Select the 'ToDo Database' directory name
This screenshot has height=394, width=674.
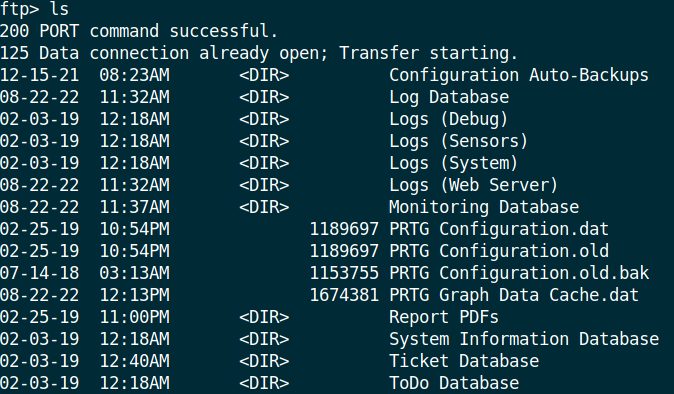[454, 382]
